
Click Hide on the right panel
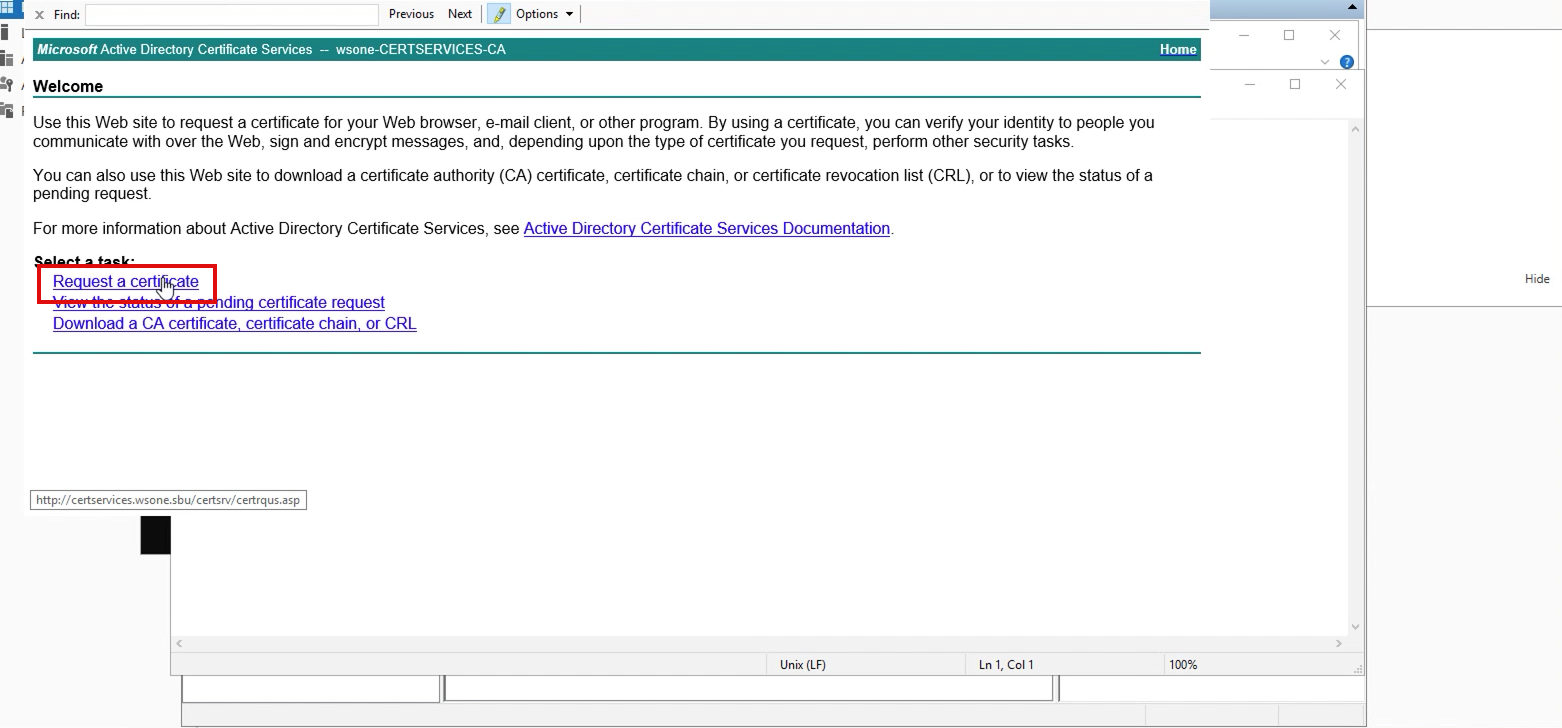pos(1536,279)
